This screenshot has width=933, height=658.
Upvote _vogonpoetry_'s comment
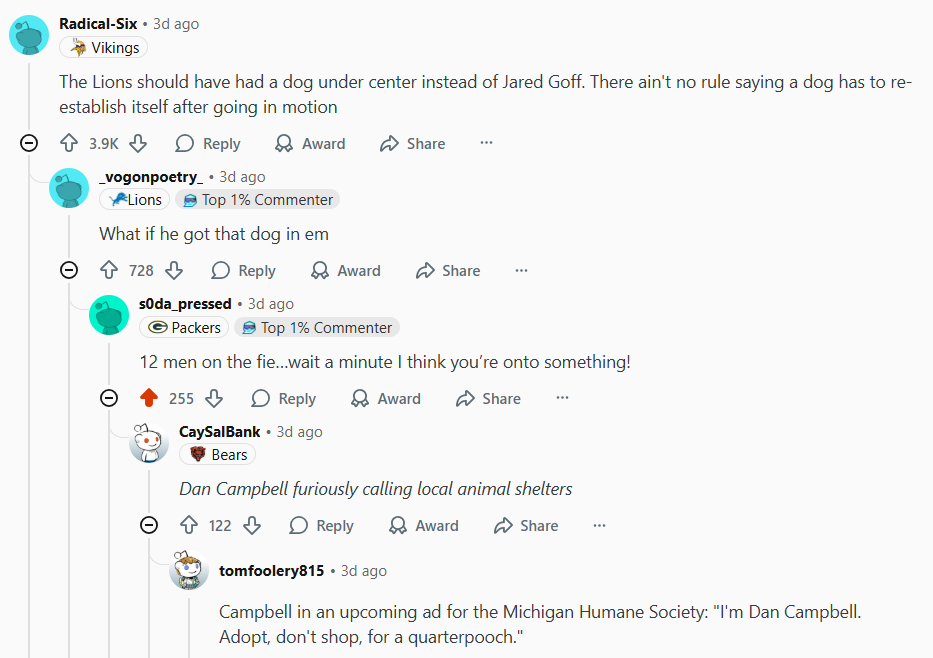click(109, 270)
